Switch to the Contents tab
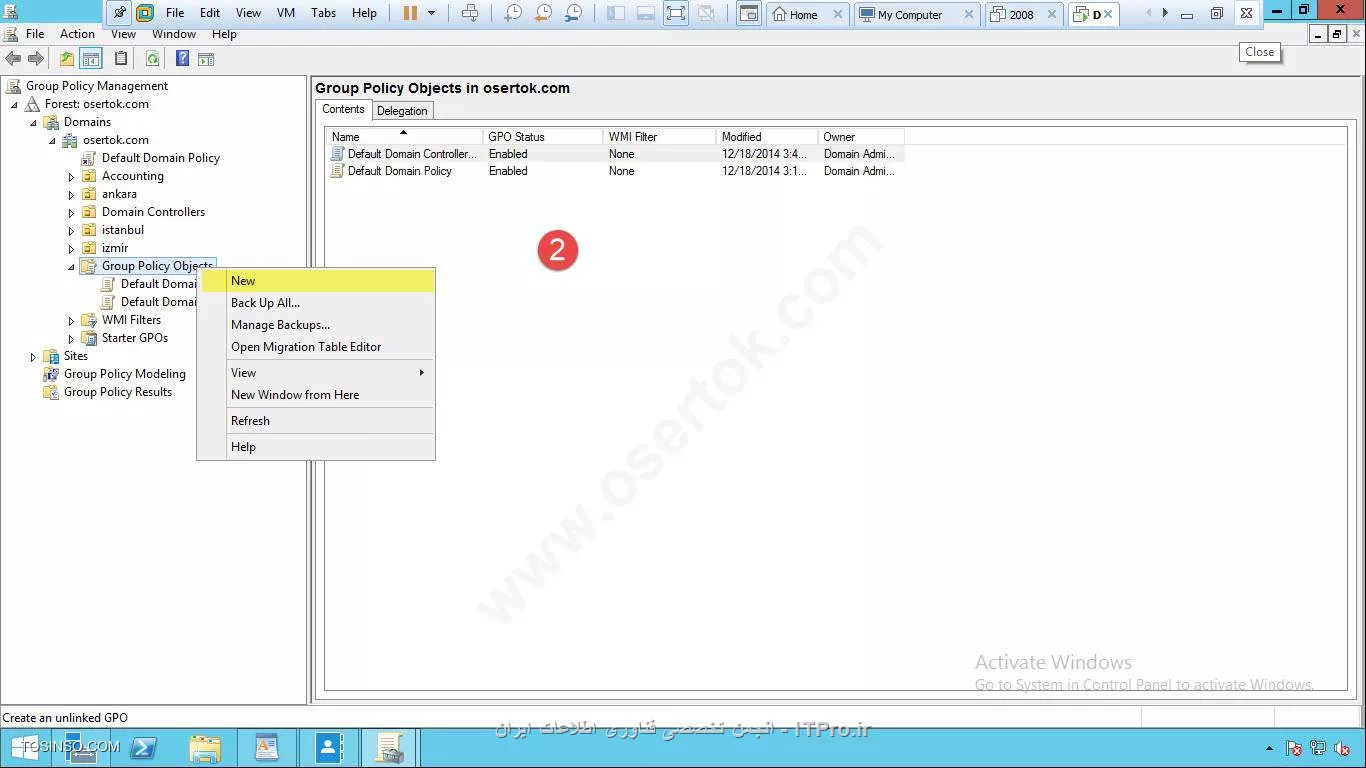The width and height of the screenshot is (1366, 768). tap(343, 109)
